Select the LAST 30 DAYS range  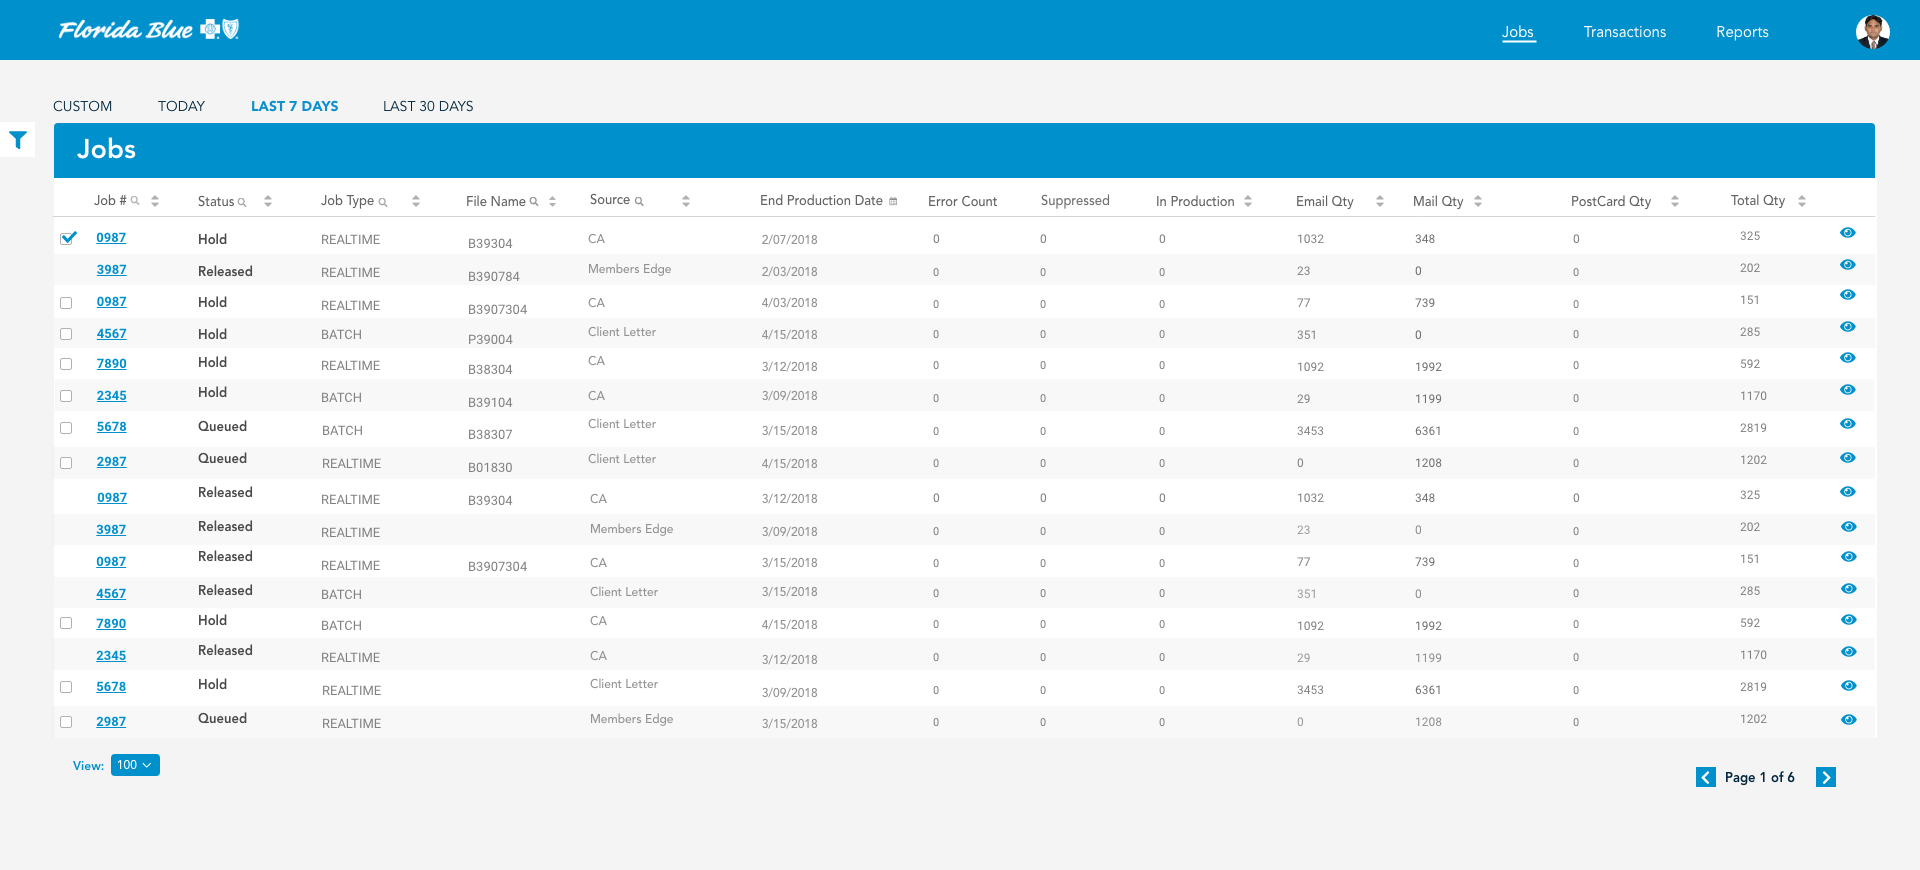[428, 106]
